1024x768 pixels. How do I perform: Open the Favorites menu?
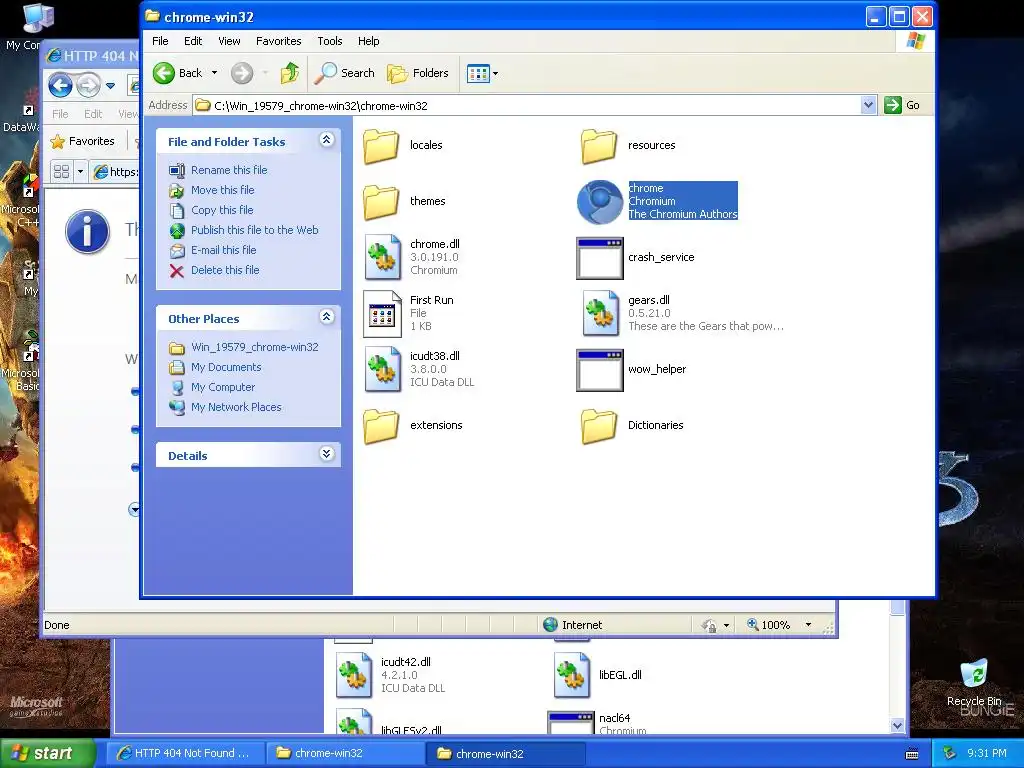click(x=279, y=41)
